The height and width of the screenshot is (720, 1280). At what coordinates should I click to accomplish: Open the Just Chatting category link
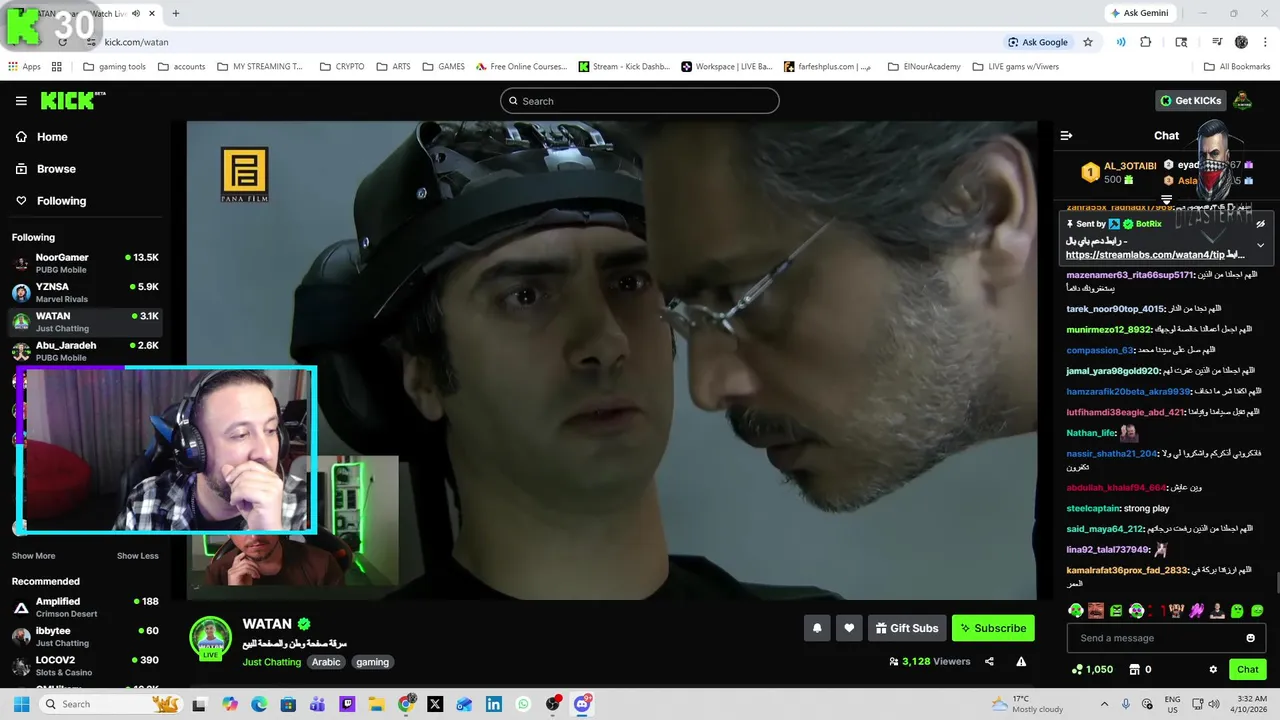271,662
